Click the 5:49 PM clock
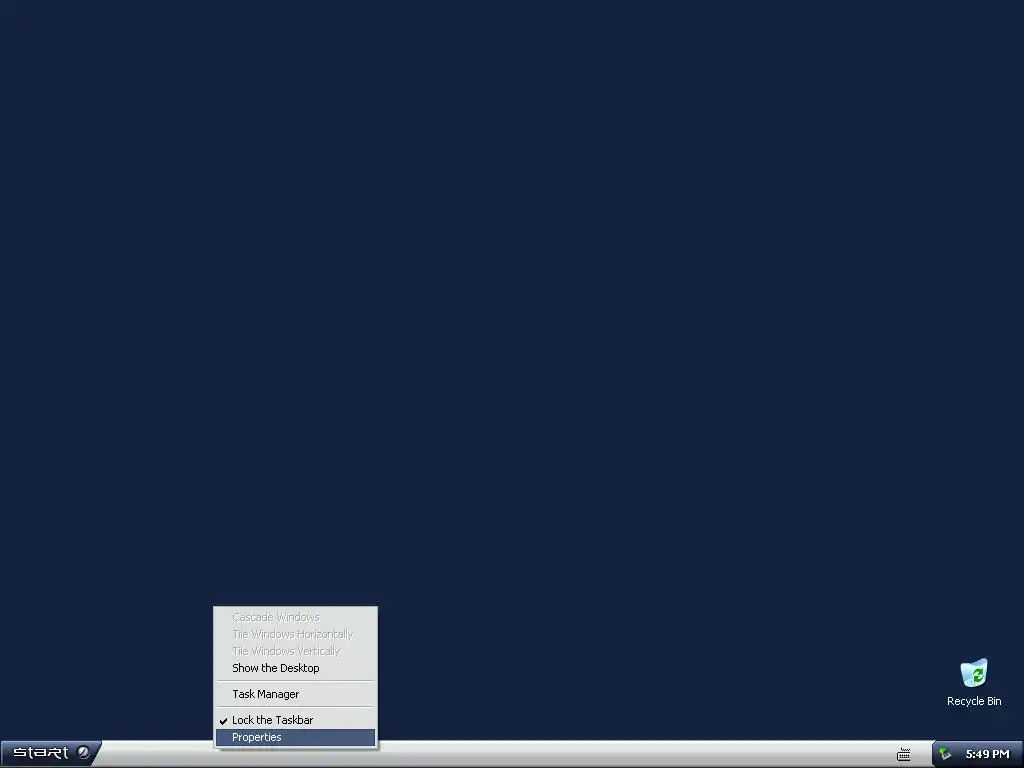 point(987,754)
